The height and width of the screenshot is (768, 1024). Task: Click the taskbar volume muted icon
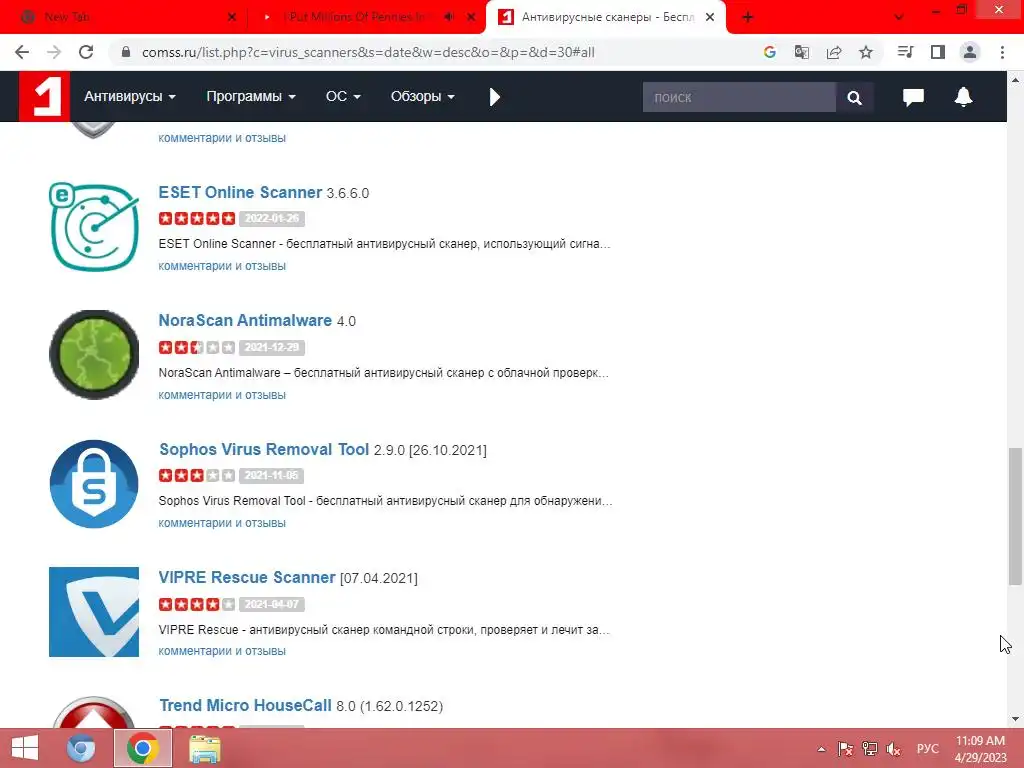[893, 749]
